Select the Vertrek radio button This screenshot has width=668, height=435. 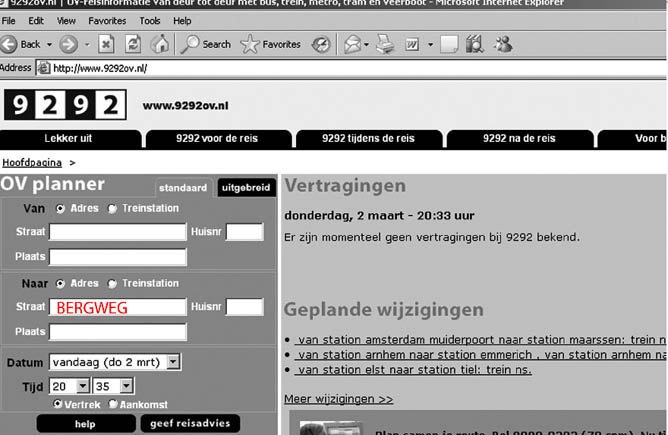[58, 403]
